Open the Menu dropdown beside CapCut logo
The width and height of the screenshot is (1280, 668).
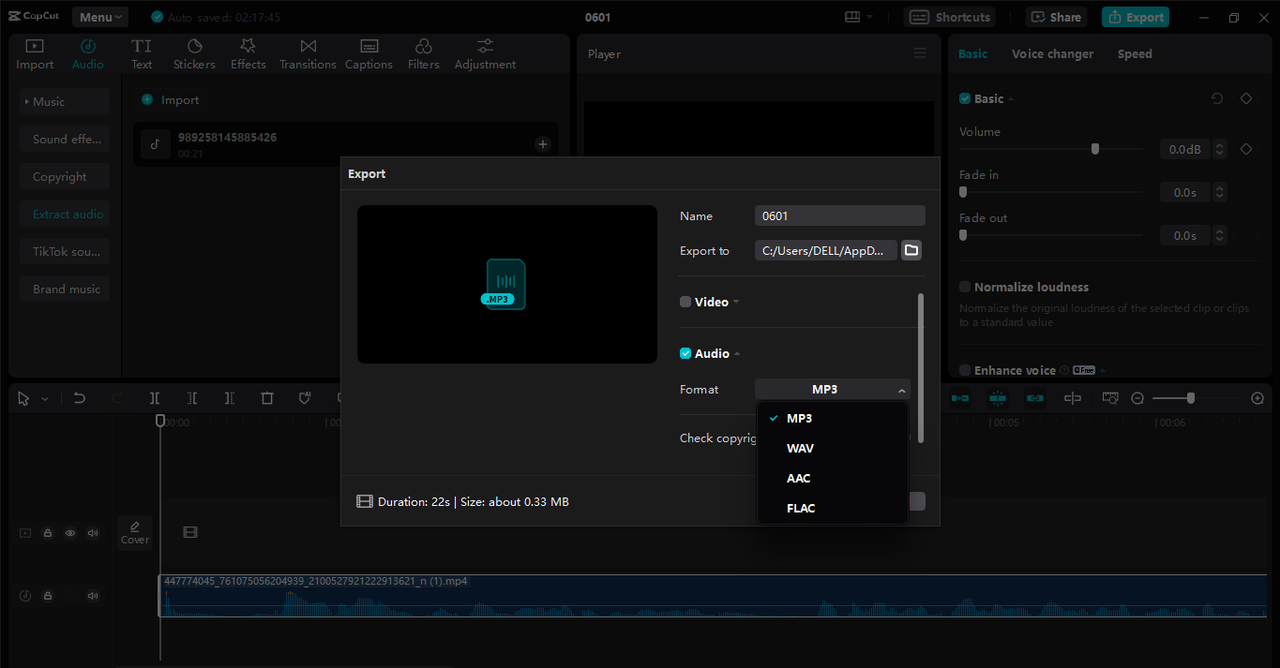click(x=99, y=17)
